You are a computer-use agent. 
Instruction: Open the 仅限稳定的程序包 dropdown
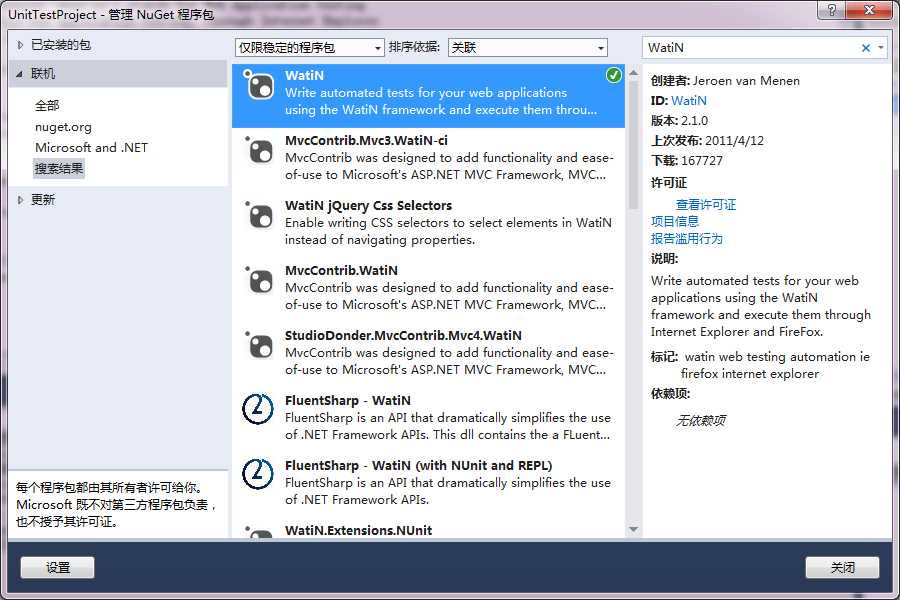[x=309, y=48]
